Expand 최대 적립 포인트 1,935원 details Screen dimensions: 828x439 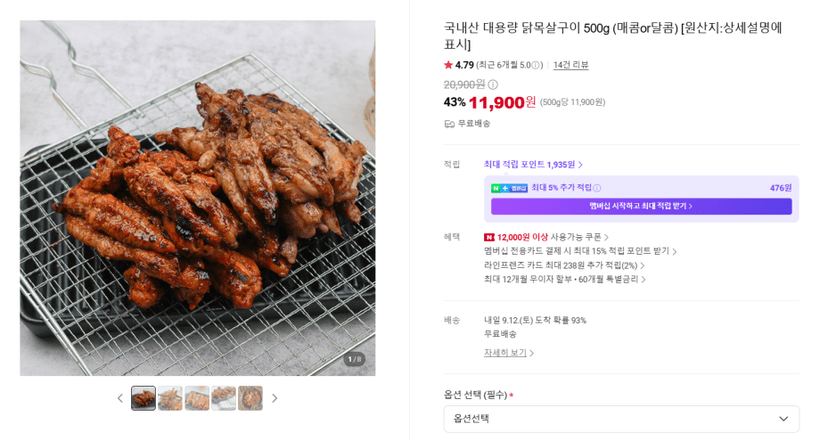[533, 165]
